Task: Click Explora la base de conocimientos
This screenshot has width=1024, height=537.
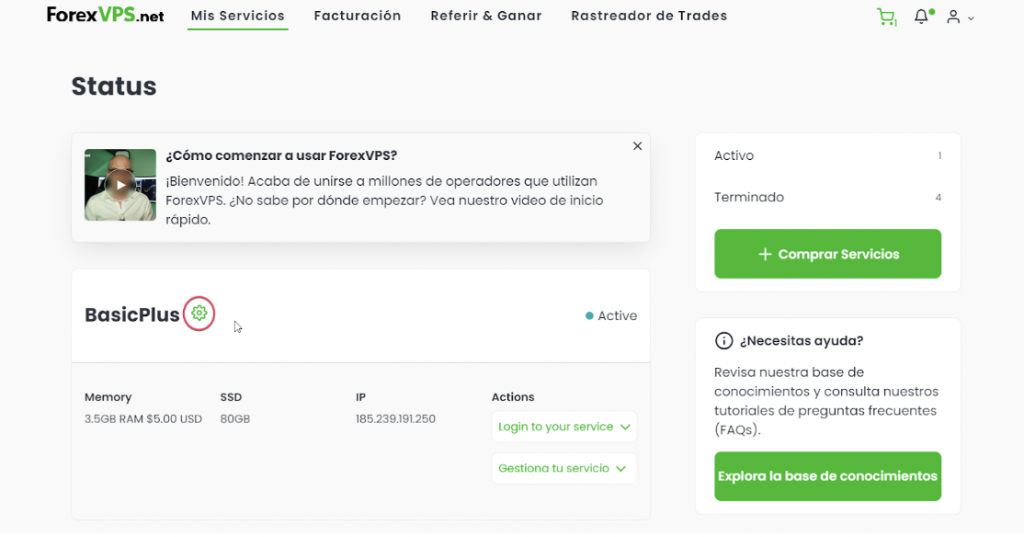Action: (x=827, y=476)
